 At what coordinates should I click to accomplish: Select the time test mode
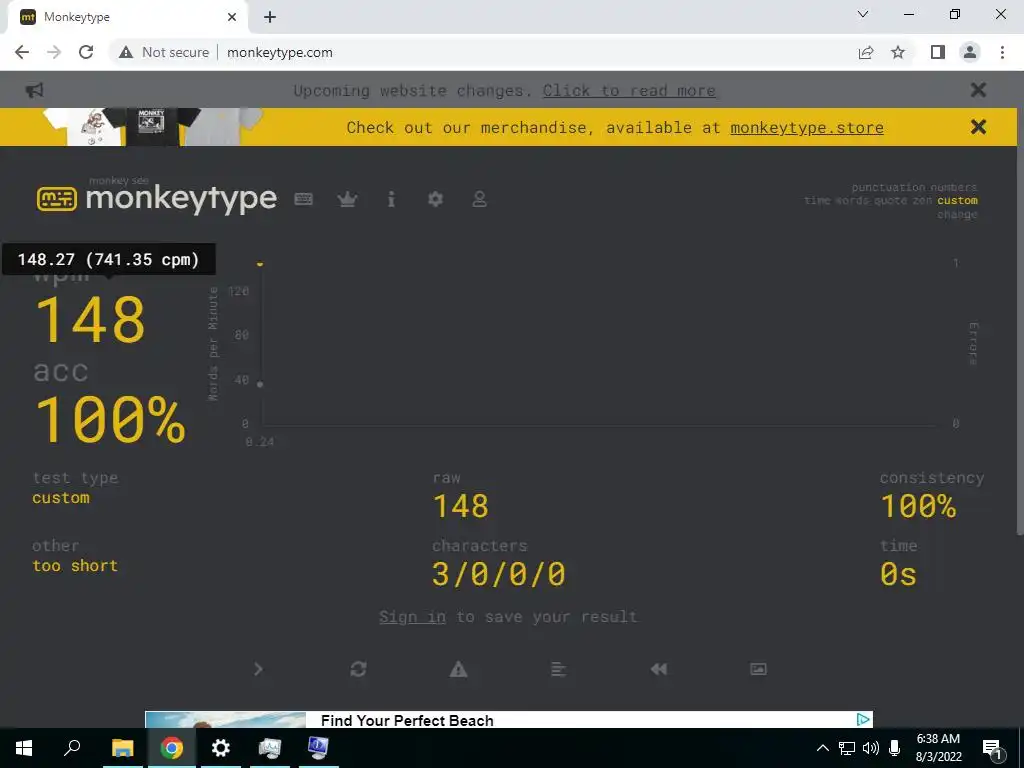(x=817, y=200)
